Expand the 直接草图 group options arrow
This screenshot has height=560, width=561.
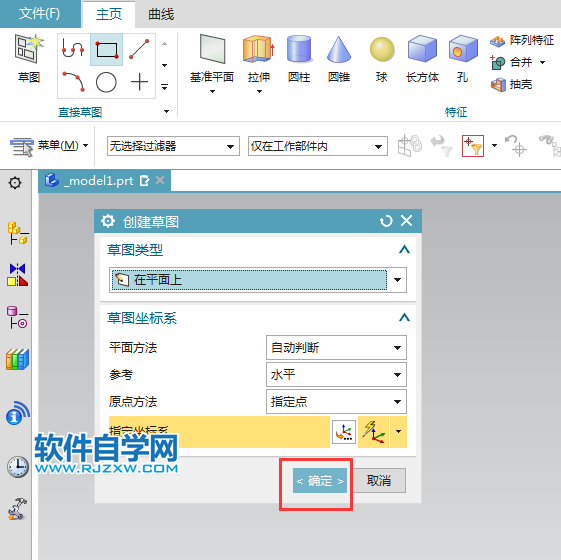(x=166, y=111)
